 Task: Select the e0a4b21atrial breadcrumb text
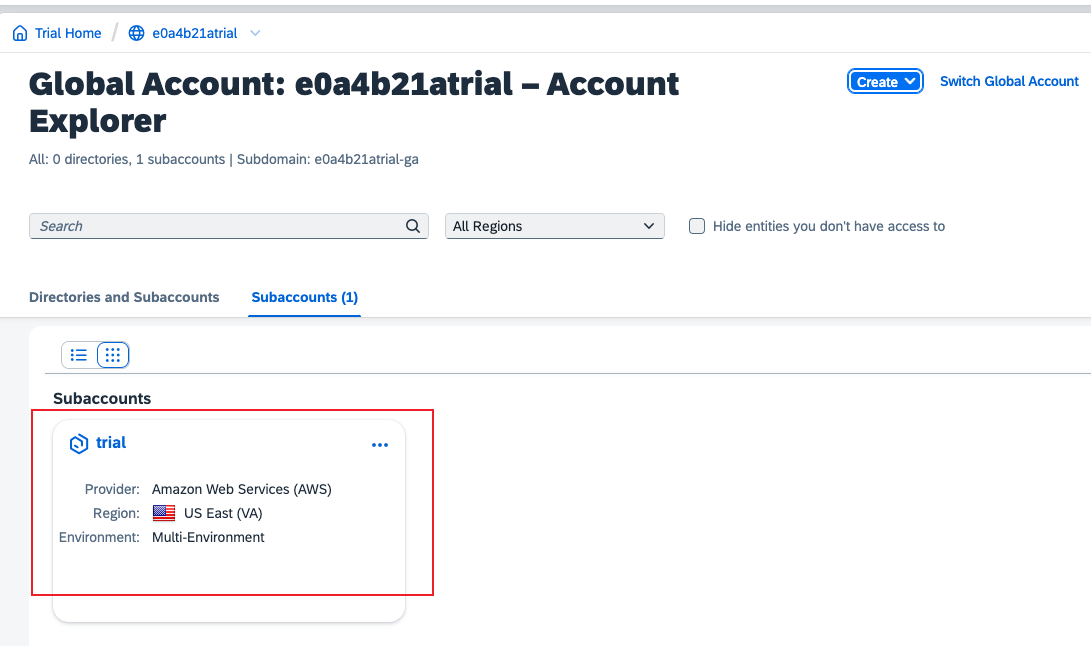pyautogui.click(x=194, y=33)
